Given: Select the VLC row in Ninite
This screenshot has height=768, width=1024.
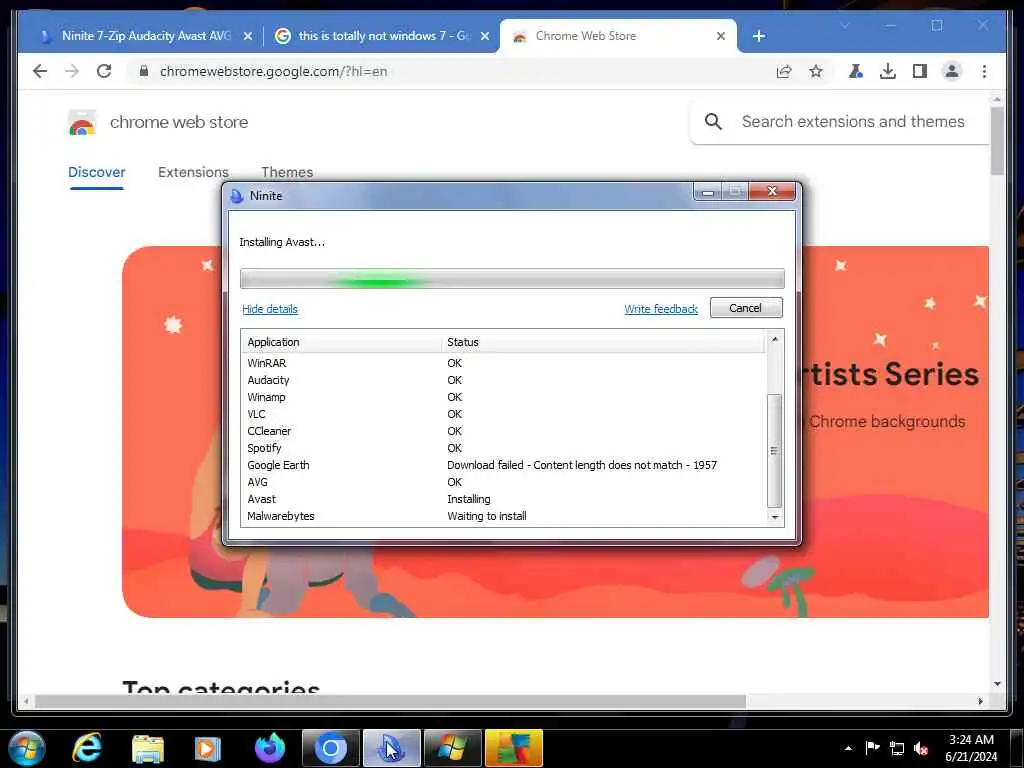Looking at the screenshot, I should point(504,414).
